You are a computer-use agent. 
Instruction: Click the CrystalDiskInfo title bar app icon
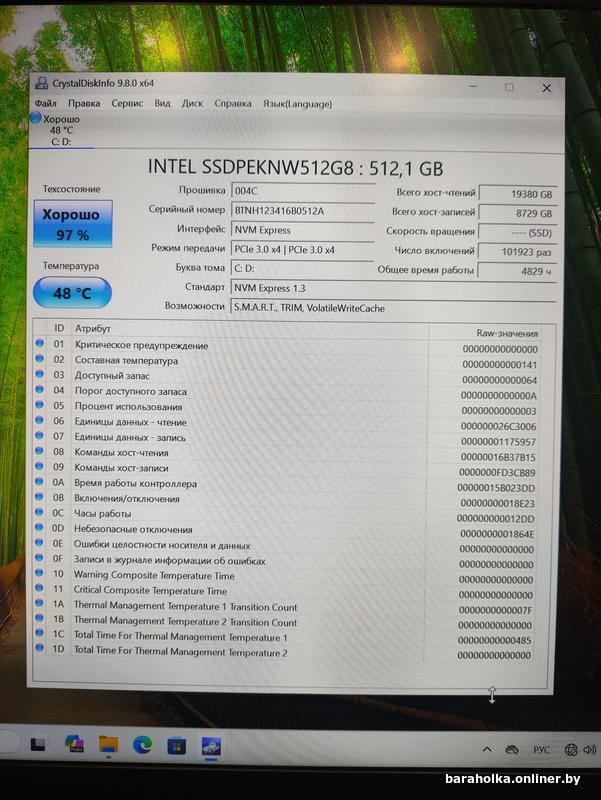(42, 83)
